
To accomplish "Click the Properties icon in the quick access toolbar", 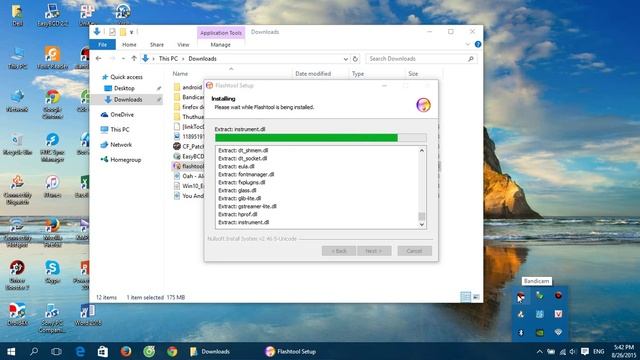I will [112, 32].
